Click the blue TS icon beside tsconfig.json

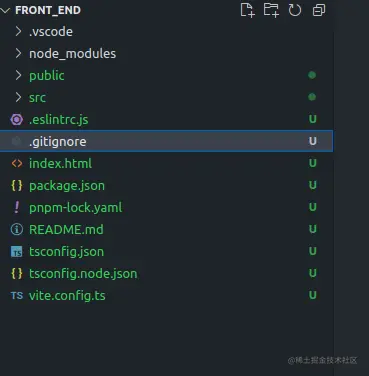17,252
